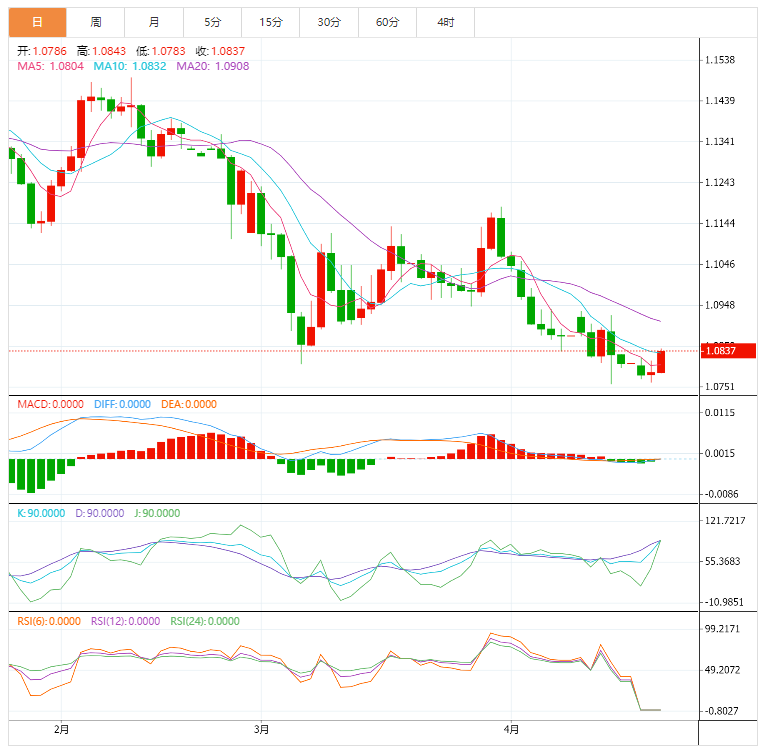Click the MA10: 1.0832 indicator label
This screenshot has width=765, height=754.
point(130,66)
